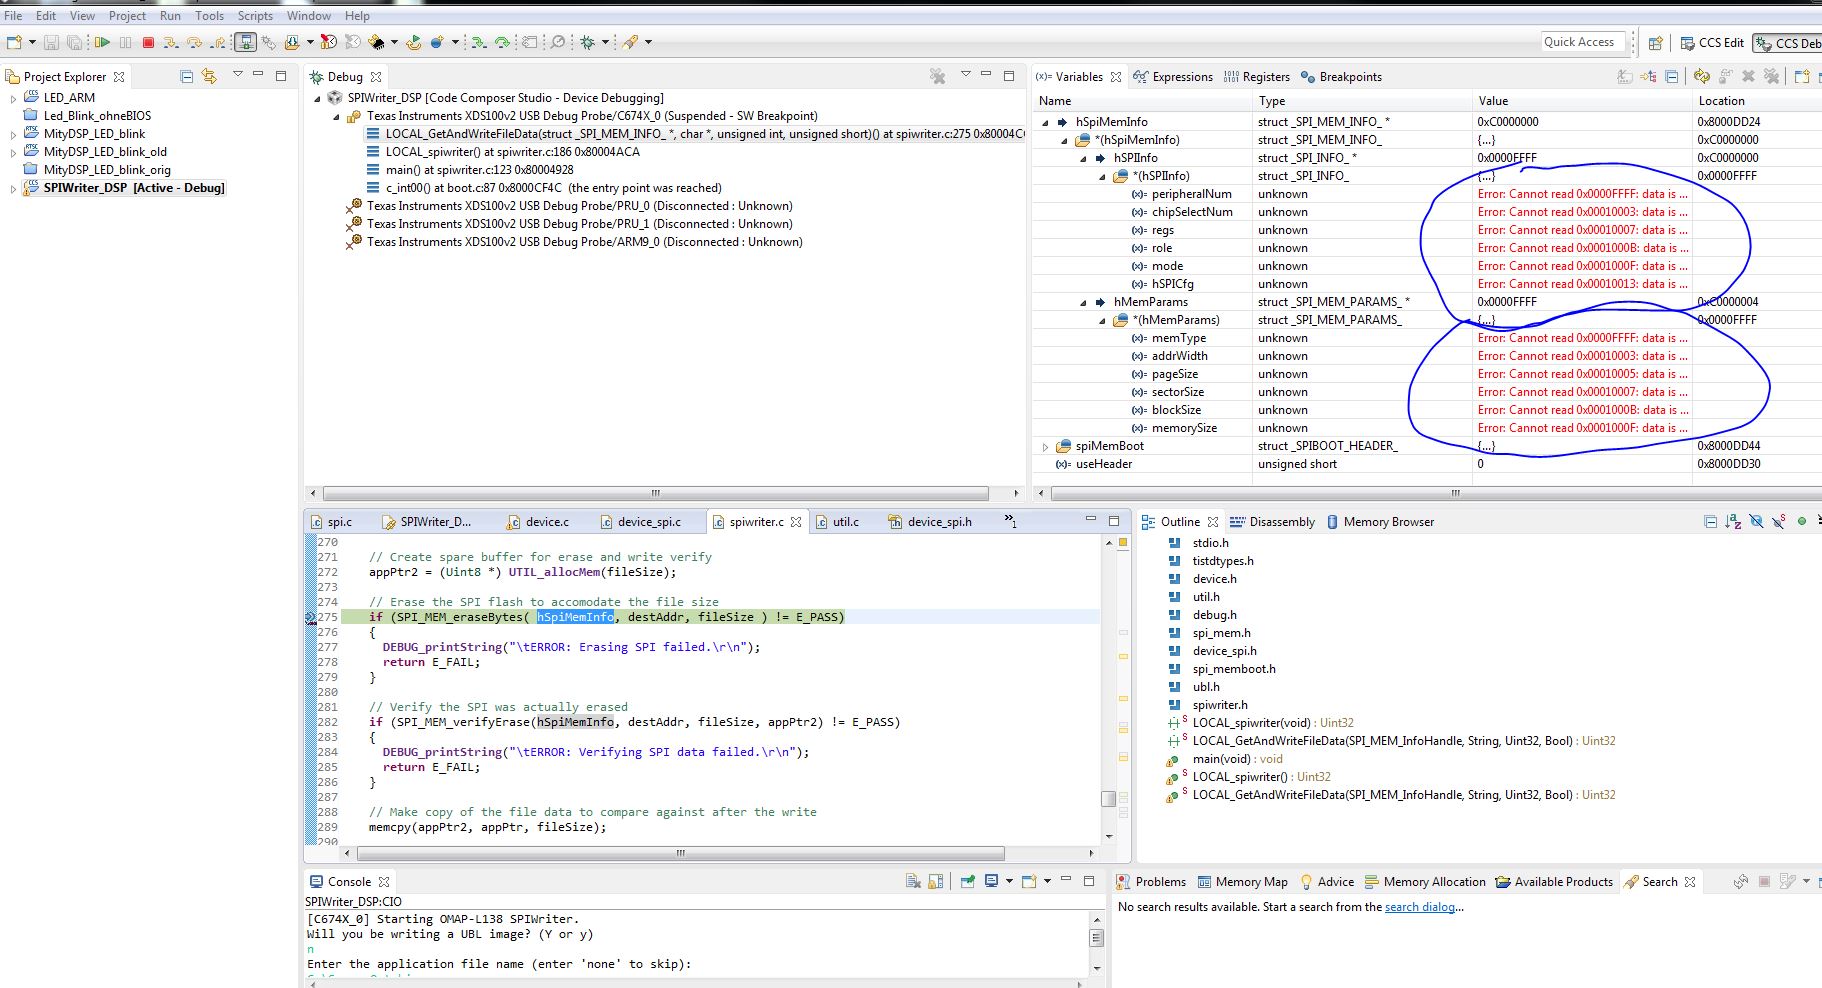
Task: Click the Step Over toolbar icon
Action: [x=194, y=42]
